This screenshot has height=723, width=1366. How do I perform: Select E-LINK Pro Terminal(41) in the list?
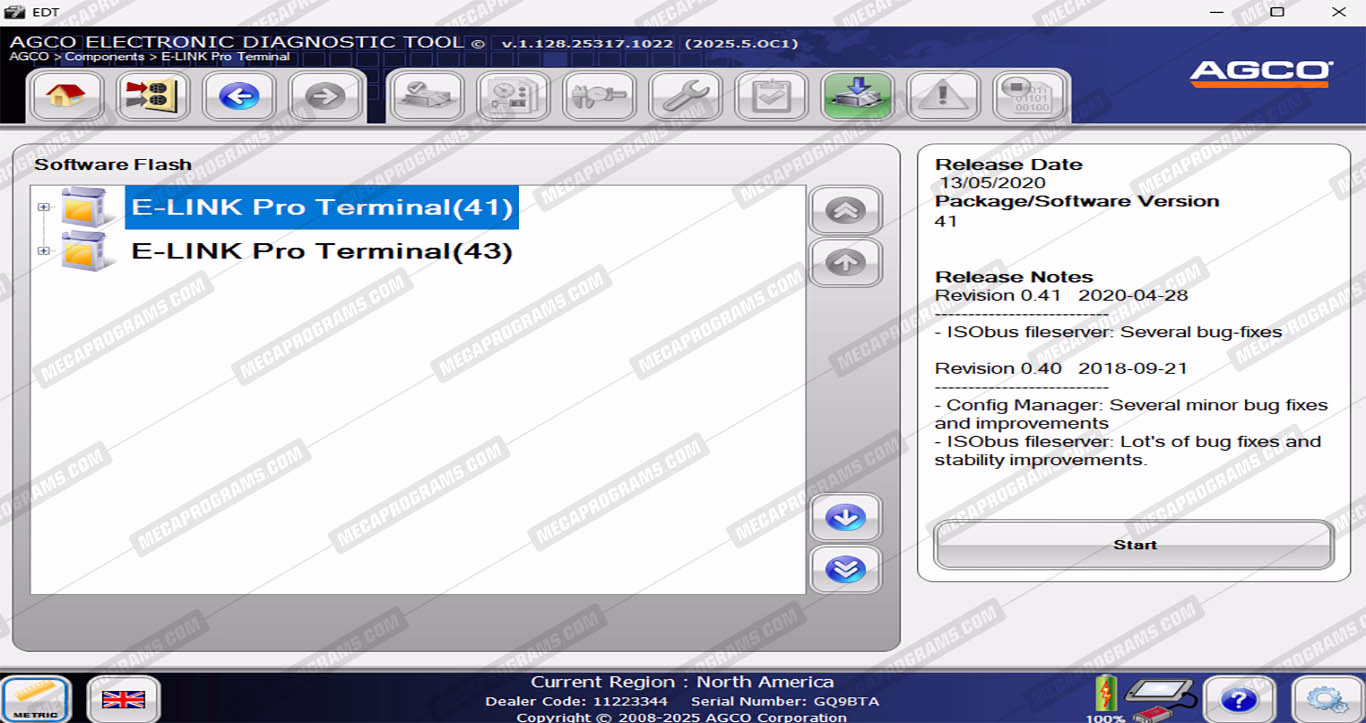[321, 208]
